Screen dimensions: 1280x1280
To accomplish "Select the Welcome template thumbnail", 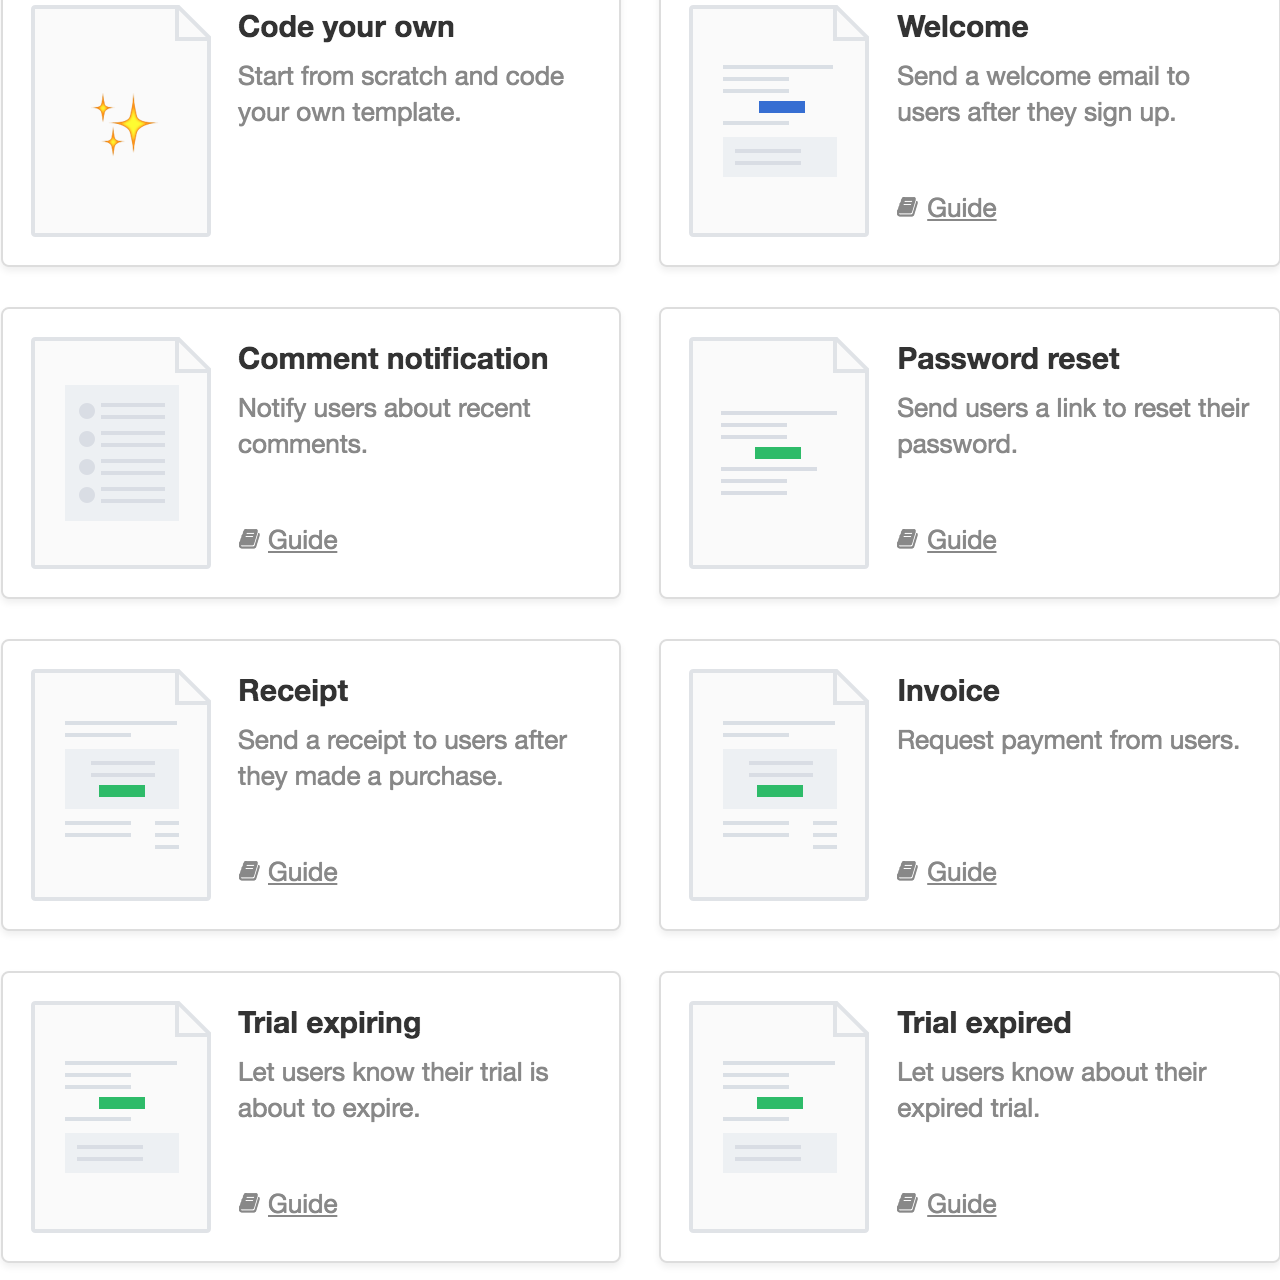I will click(779, 122).
